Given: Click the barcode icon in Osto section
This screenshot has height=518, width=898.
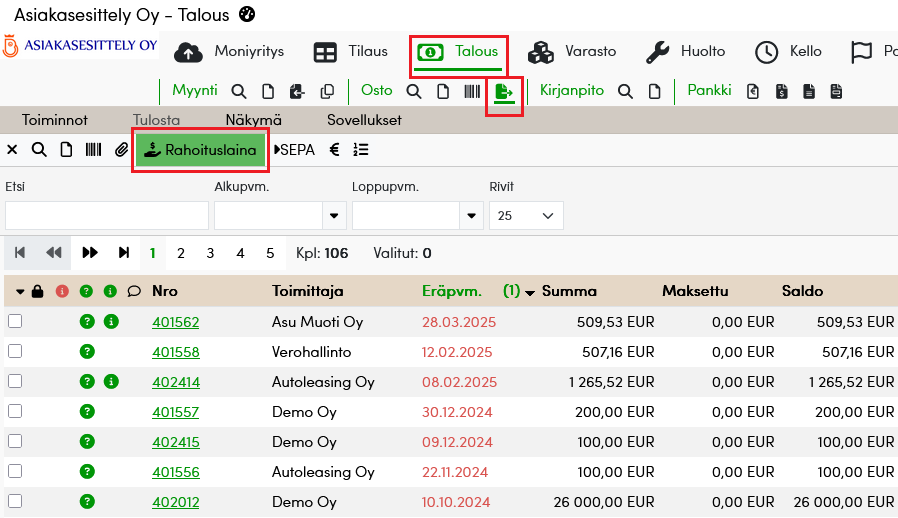Looking at the screenshot, I should point(471,91).
